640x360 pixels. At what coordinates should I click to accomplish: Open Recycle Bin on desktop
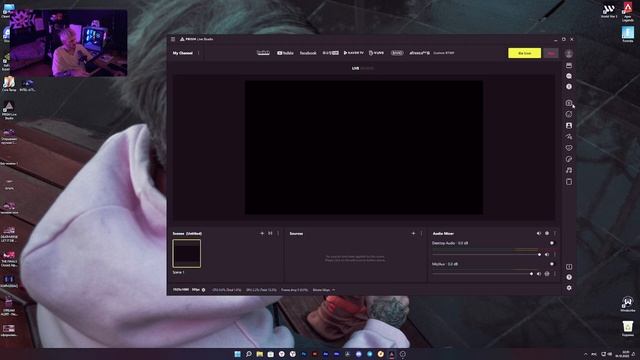[628, 328]
